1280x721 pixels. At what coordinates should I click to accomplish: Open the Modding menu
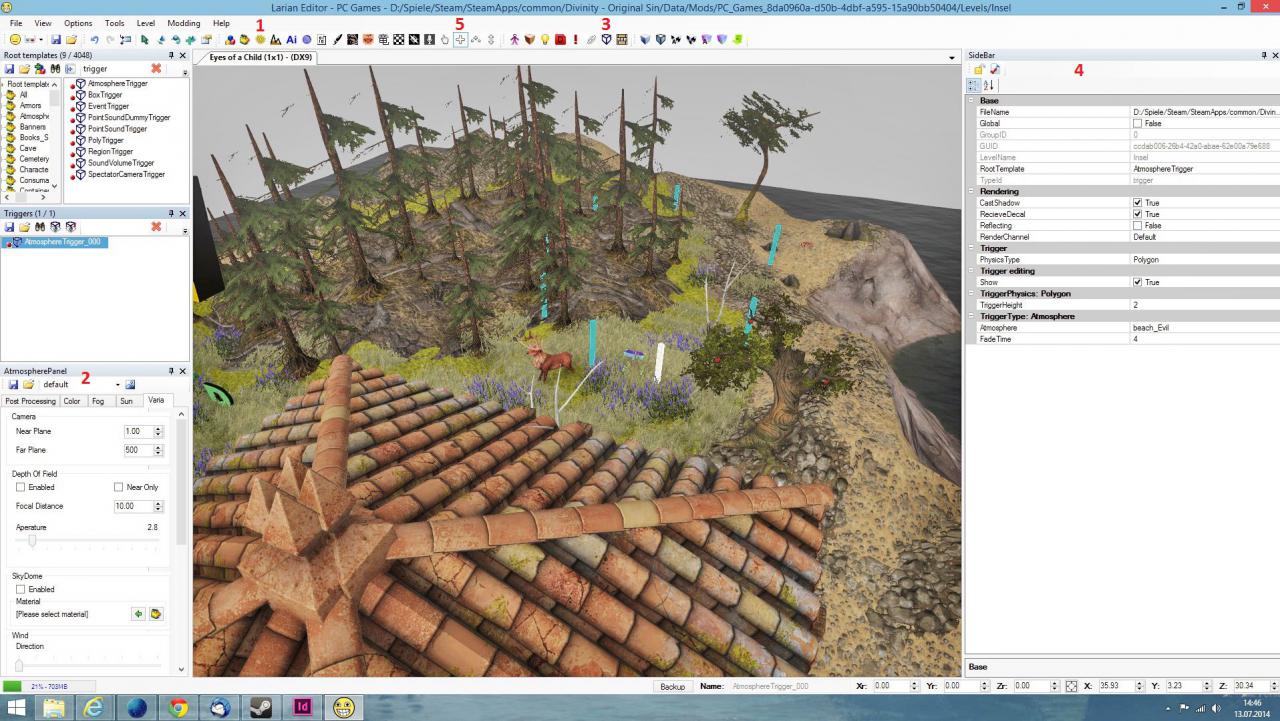click(x=183, y=23)
